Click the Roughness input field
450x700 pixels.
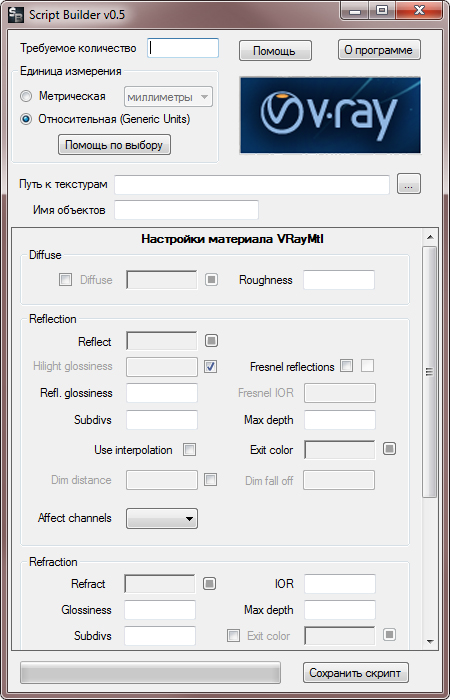(339, 280)
